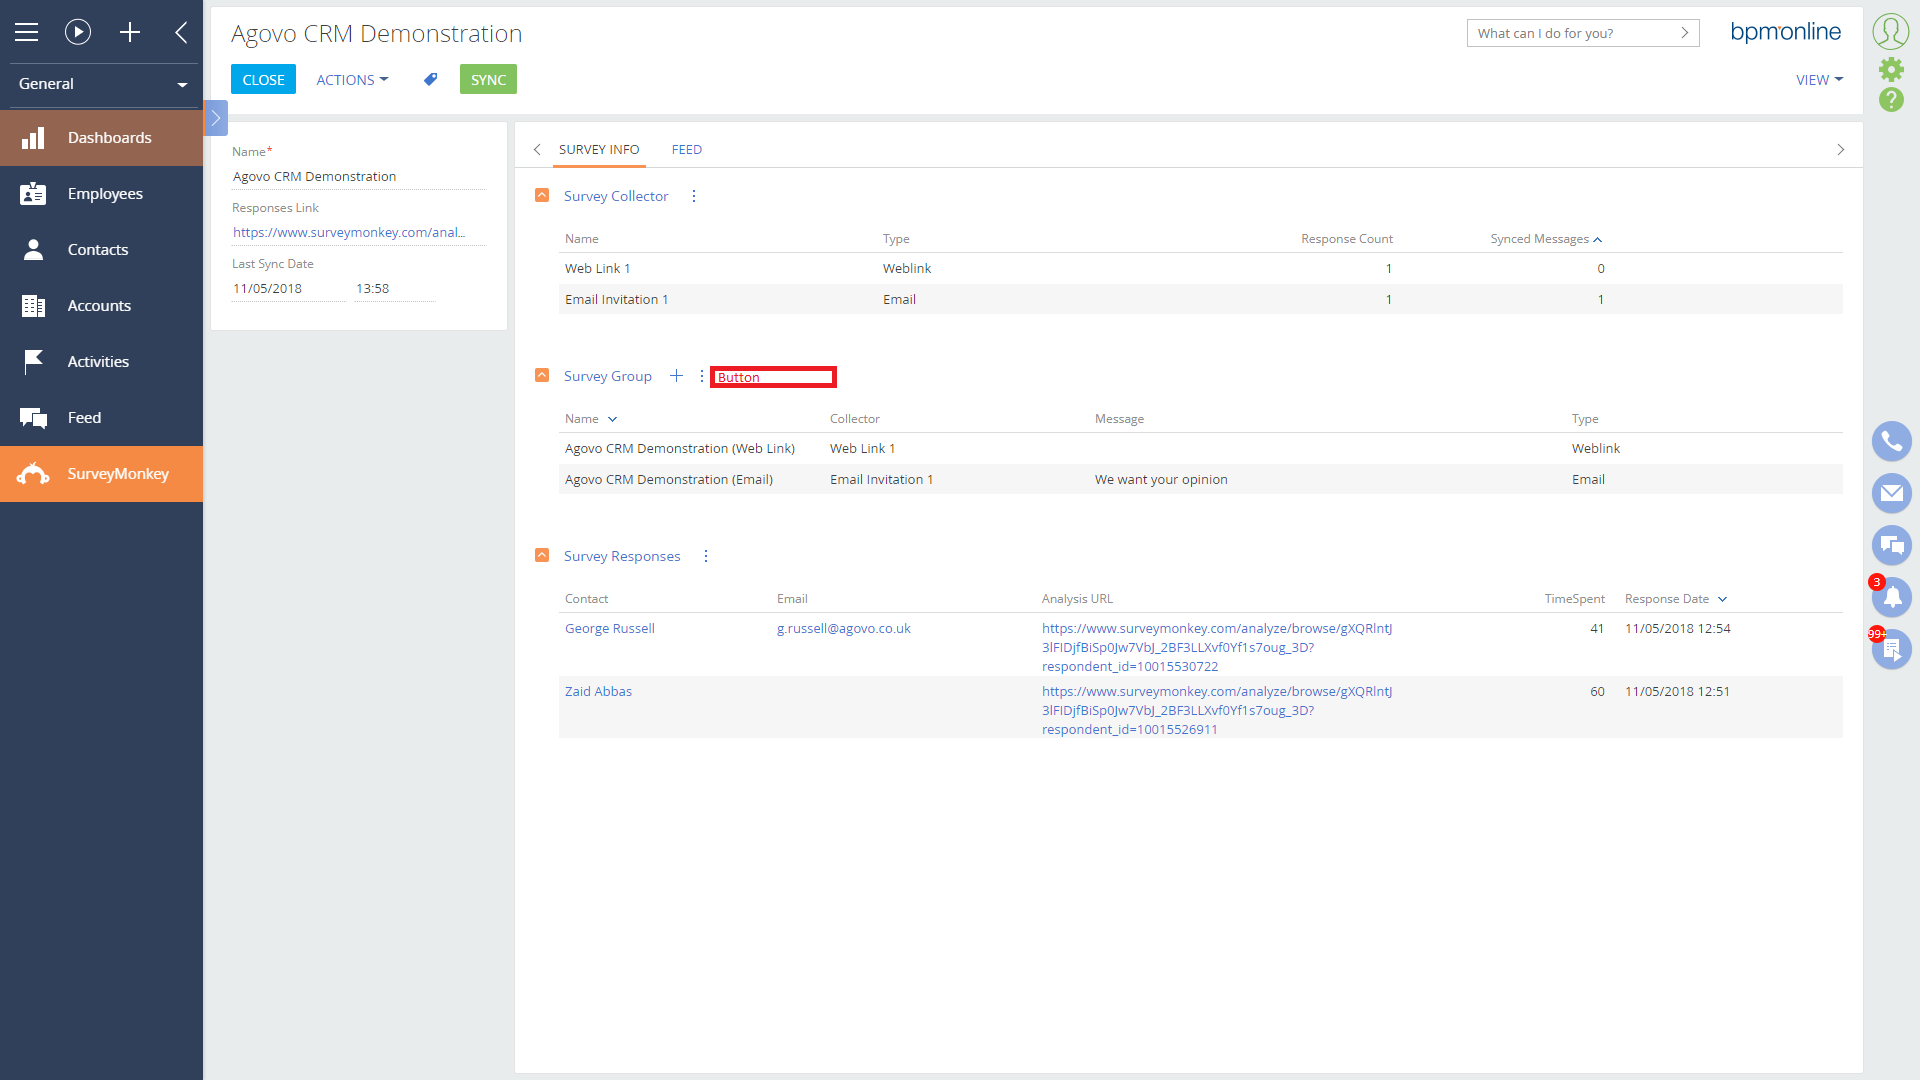Click the tag icon next to ACTIONS
This screenshot has height=1080, width=1920.
[431, 79]
